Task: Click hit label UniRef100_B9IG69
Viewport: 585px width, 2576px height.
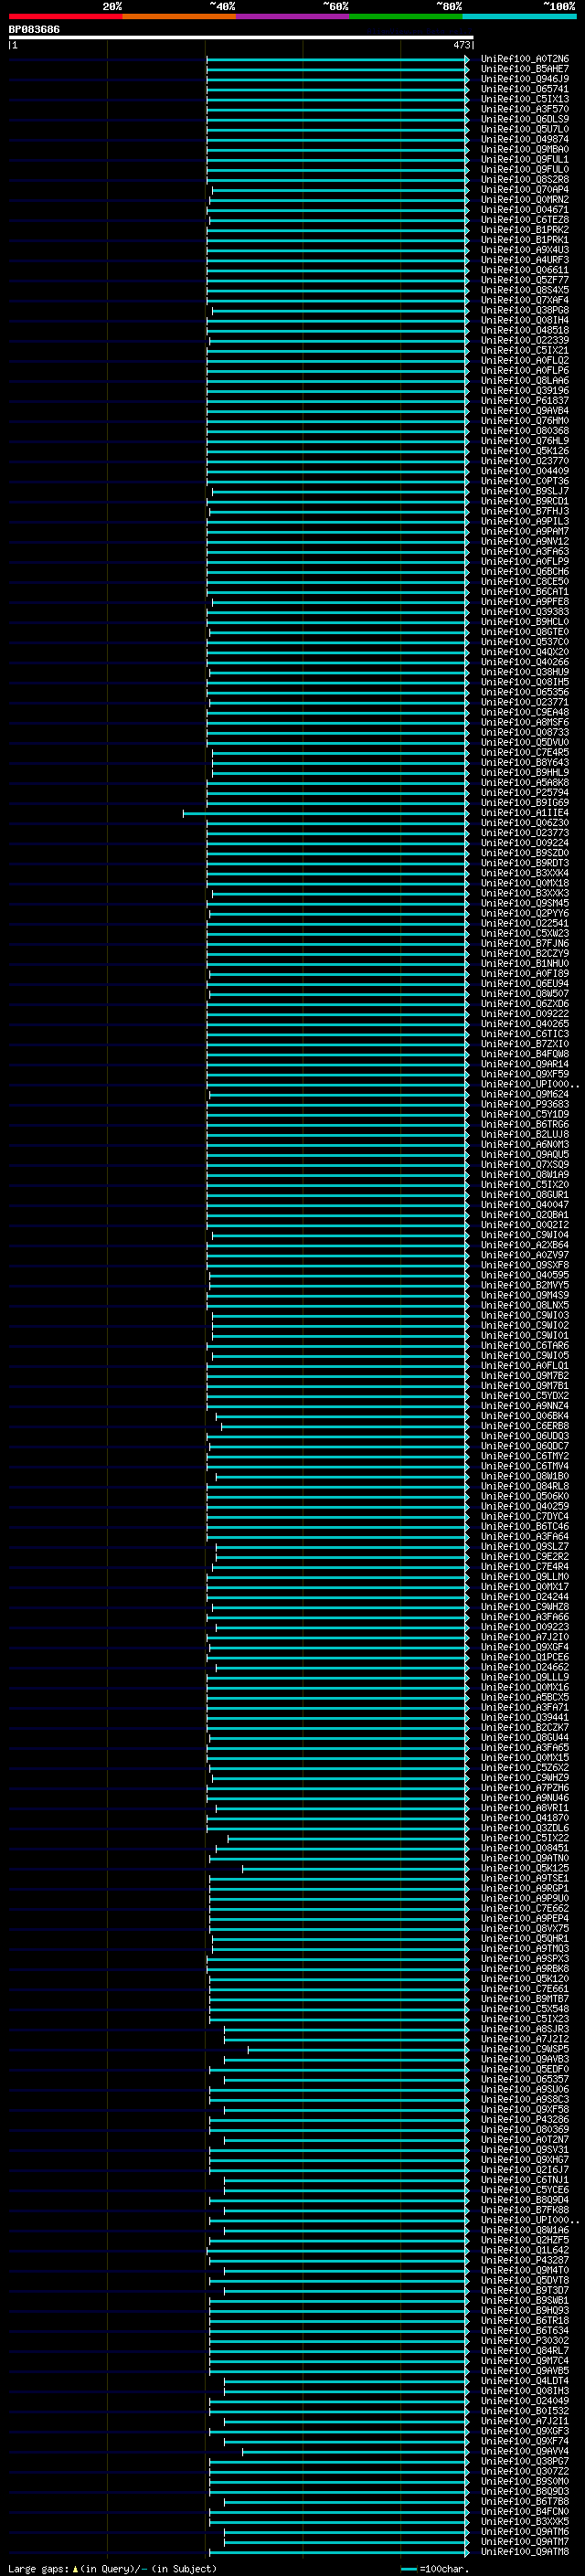Action: click(x=524, y=803)
